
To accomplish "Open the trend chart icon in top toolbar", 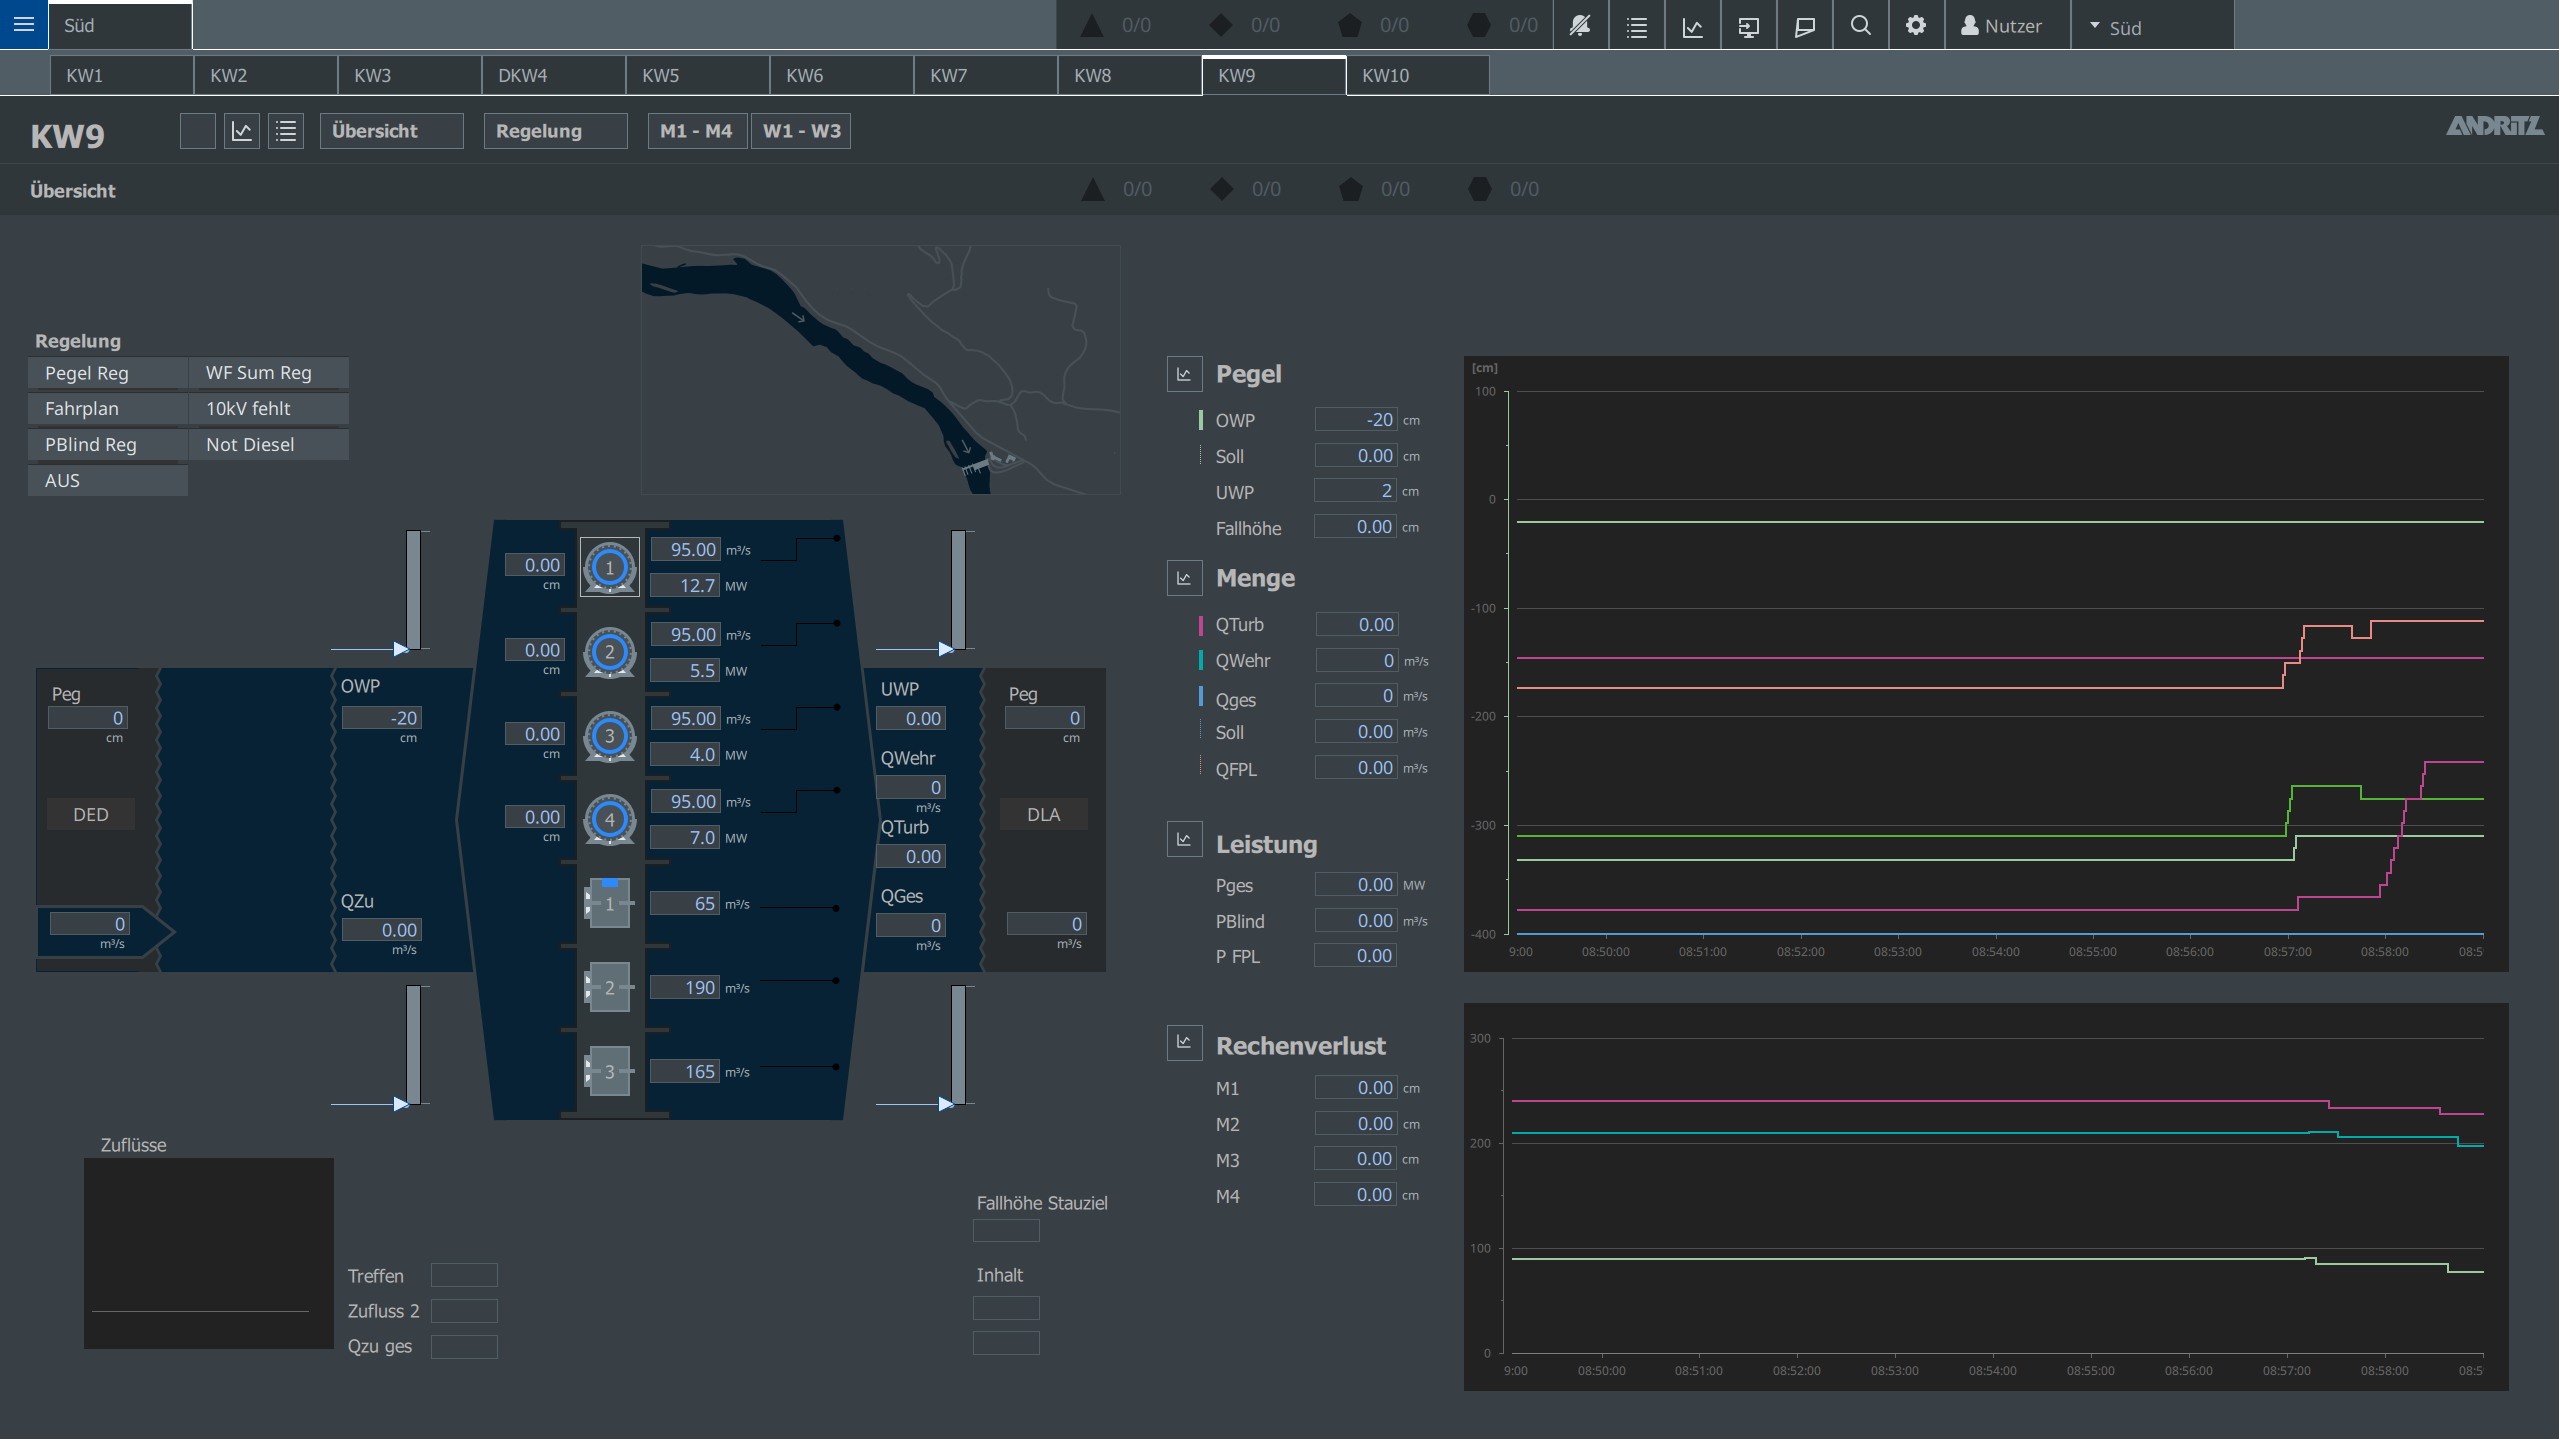I will point(1692,26).
